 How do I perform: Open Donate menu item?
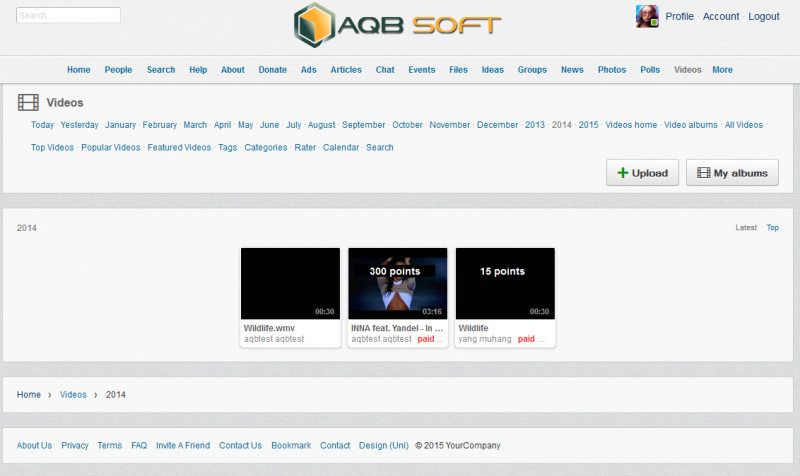tap(272, 70)
